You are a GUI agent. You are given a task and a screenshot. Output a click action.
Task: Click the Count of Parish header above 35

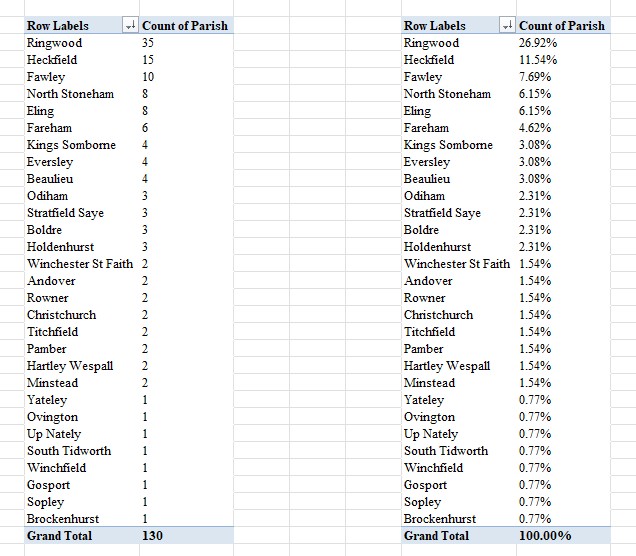(x=185, y=25)
